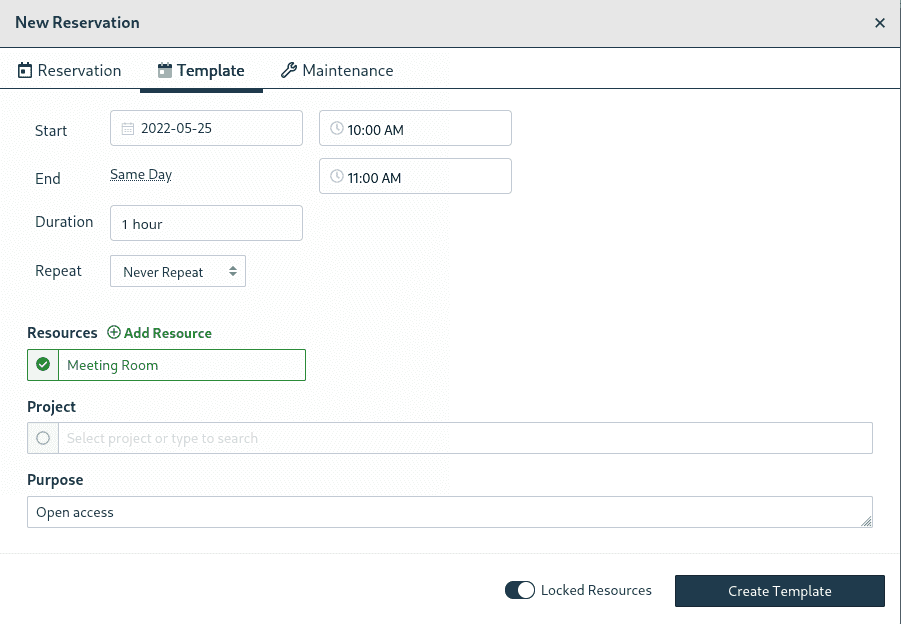The image size is (901, 624).
Task: Open the Never Repeat dropdown
Action: pos(177,271)
